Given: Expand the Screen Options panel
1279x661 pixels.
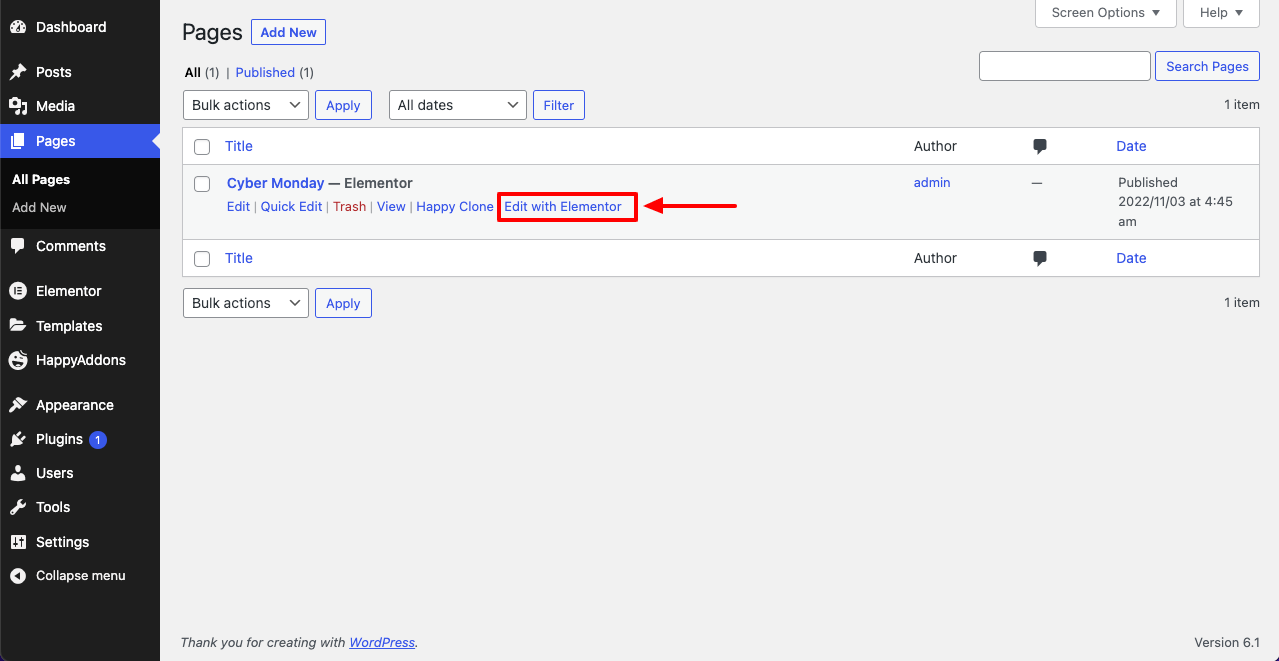Looking at the screenshot, I should (1105, 13).
